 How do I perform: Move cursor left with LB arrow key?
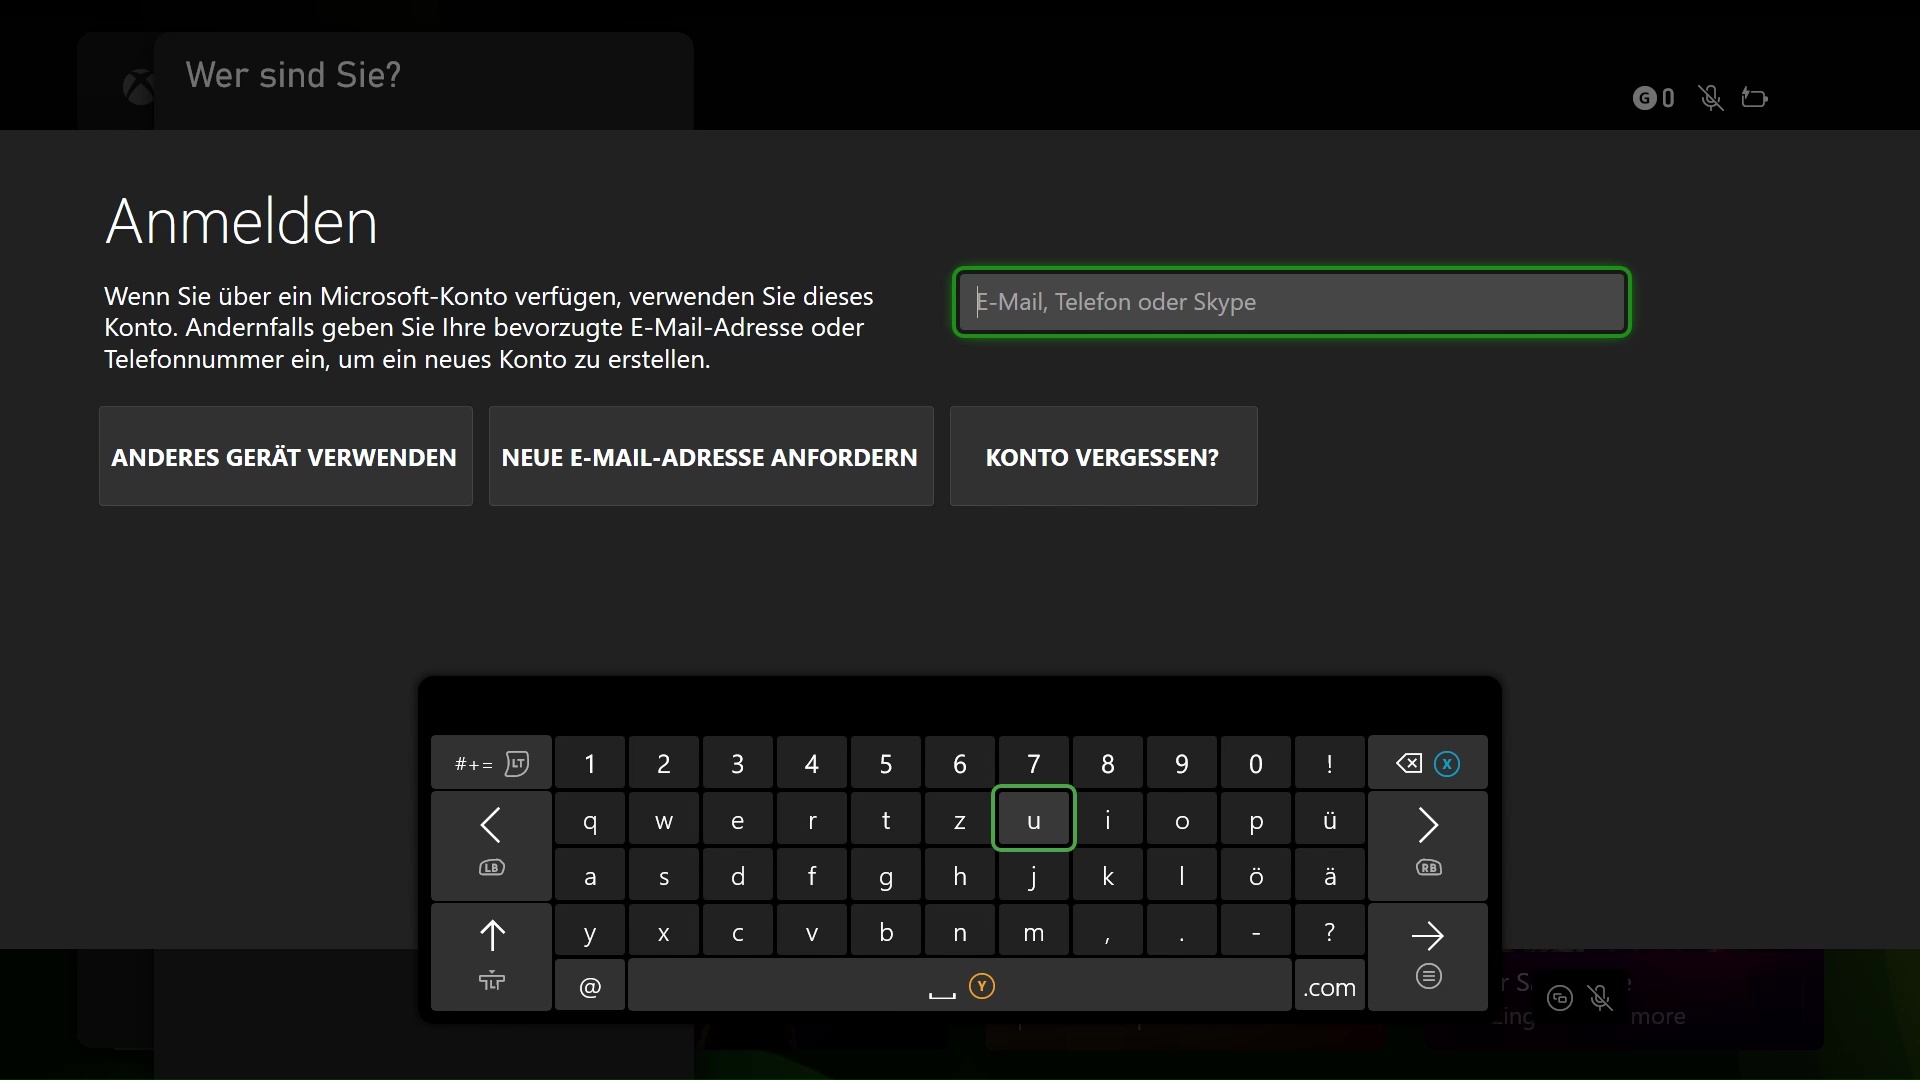click(491, 846)
